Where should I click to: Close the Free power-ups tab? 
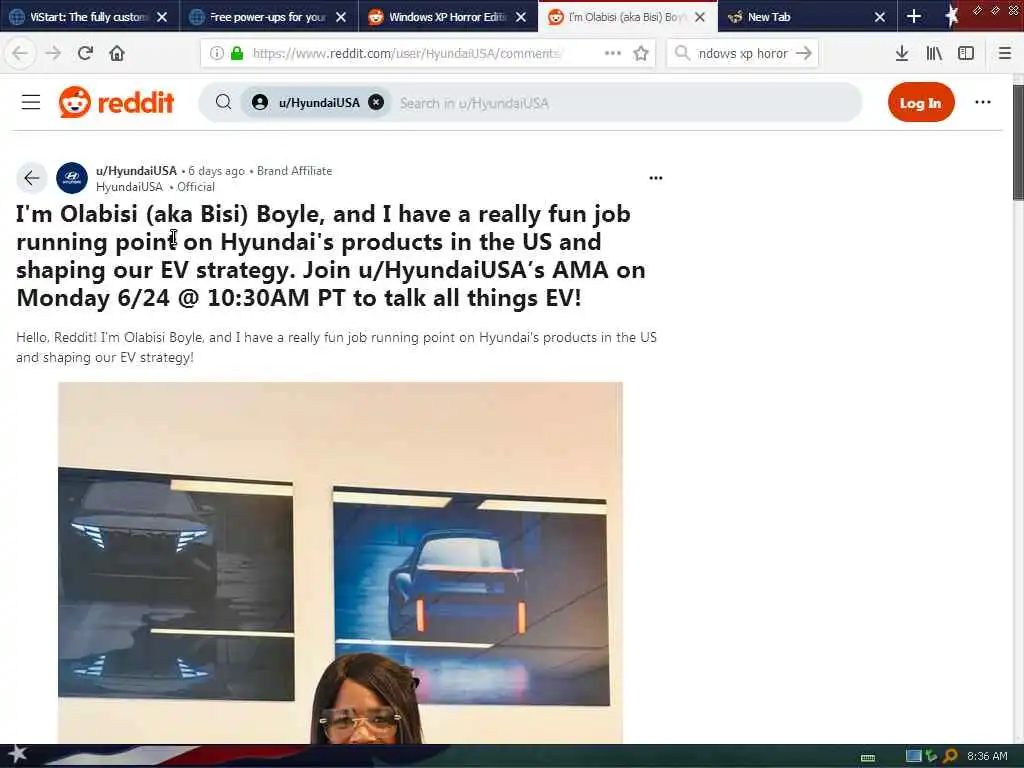[x=341, y=17]
